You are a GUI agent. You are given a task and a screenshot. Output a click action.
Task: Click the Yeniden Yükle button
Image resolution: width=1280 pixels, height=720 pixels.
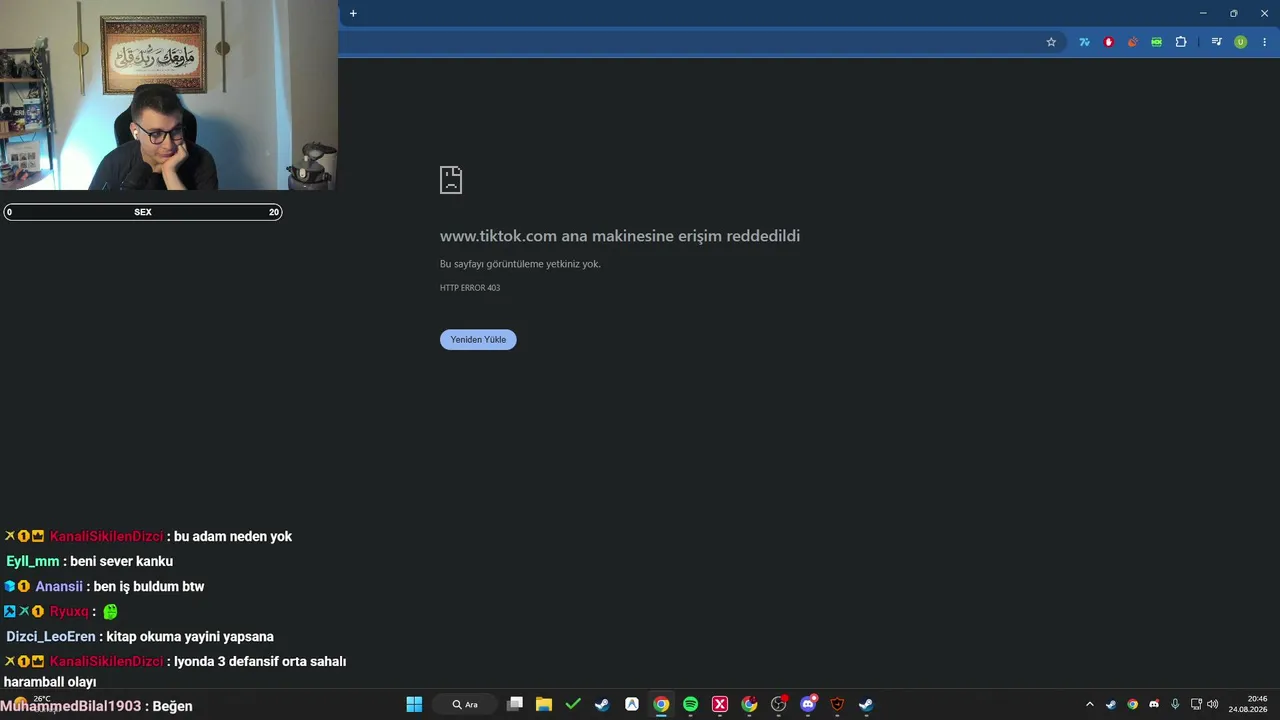(x=478, y=340)
